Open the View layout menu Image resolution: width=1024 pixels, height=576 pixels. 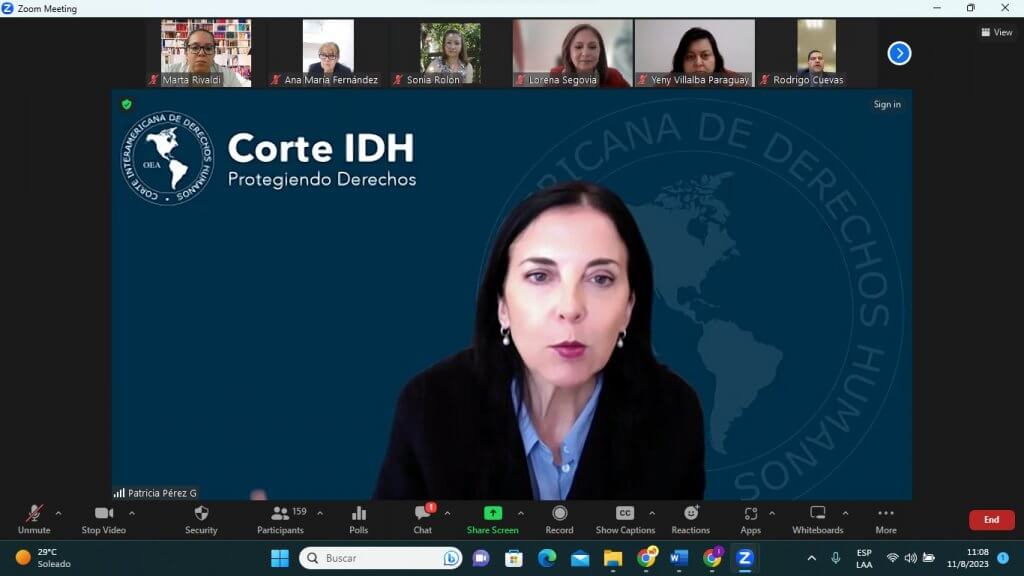tap(997, 32)
